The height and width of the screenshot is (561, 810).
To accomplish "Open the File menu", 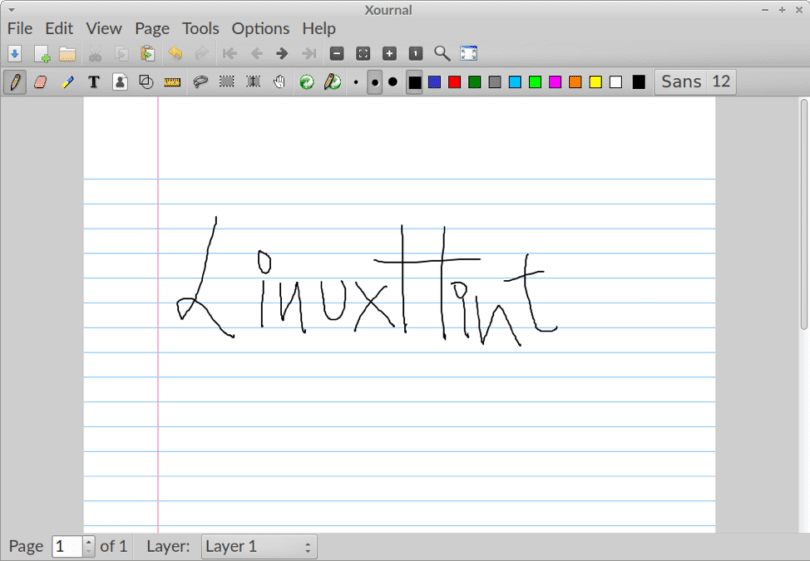I will [x=20, y=28].
